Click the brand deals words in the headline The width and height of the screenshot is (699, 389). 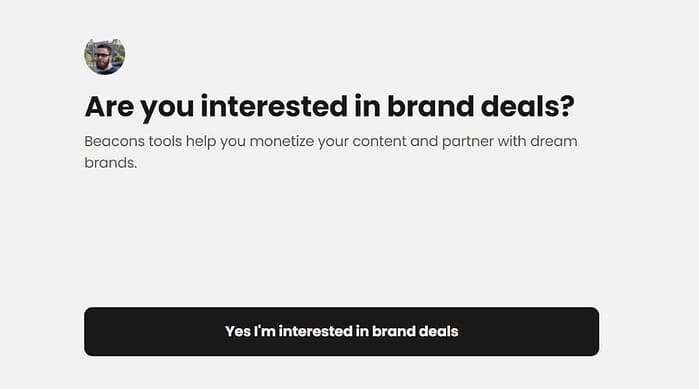481,106
